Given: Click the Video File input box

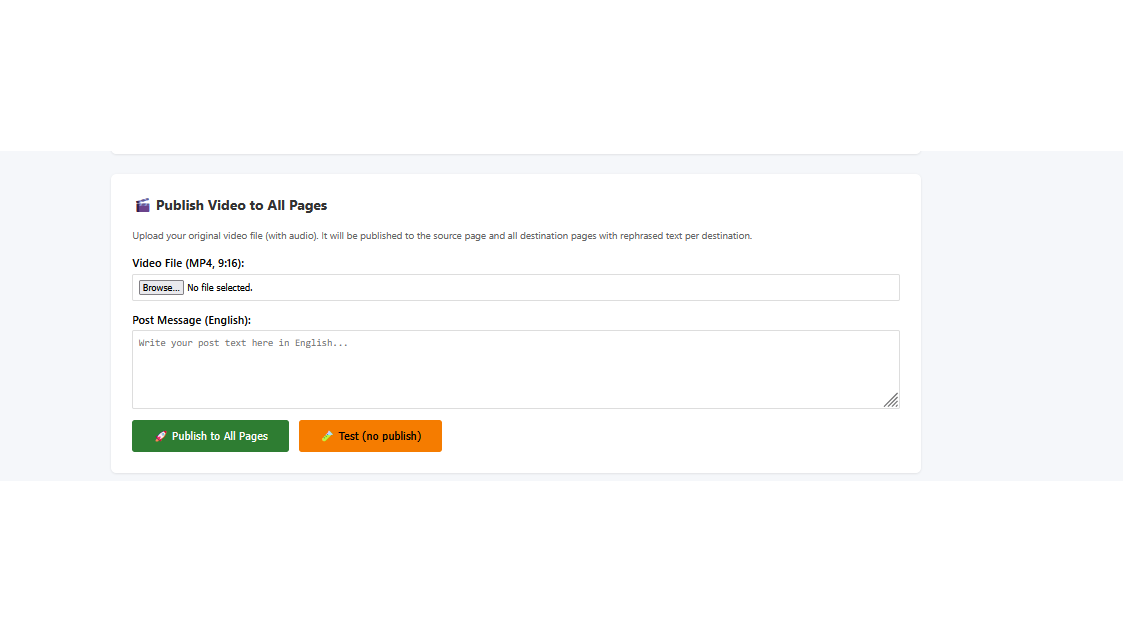Looking at the screenshot, I should 516,287.
